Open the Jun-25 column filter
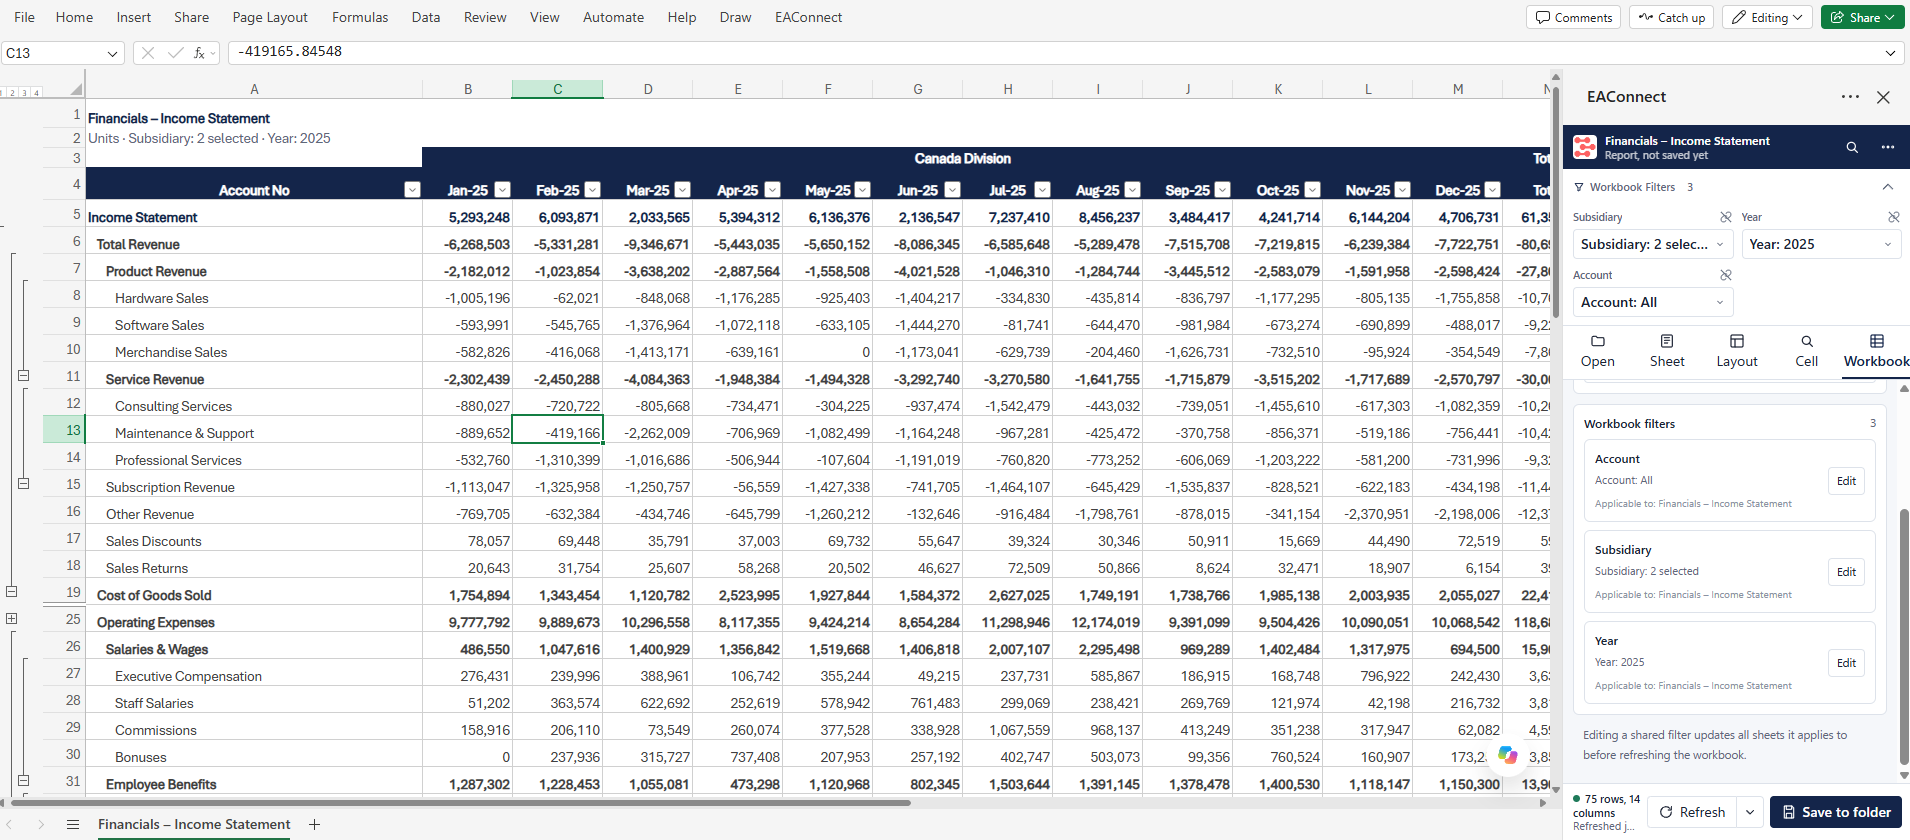The height and width of the screenshot is (840, 1910). click(952, 190)
